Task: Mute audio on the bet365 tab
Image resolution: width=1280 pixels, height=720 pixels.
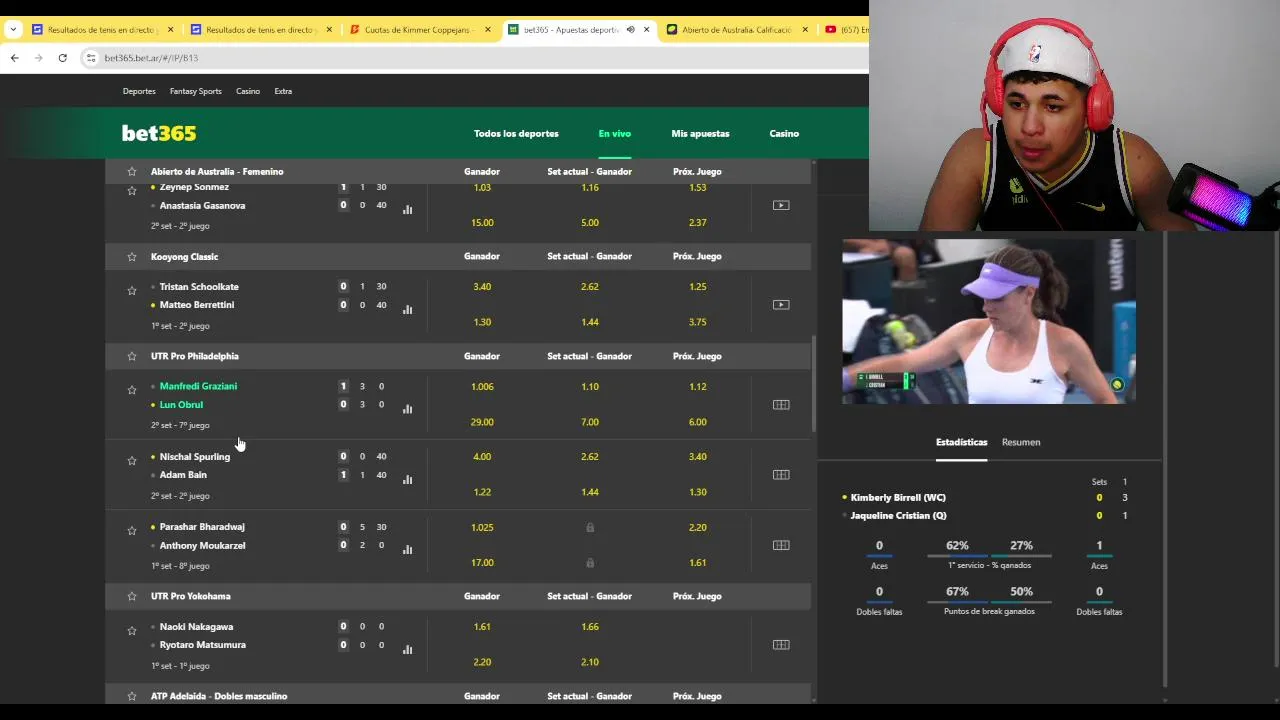Action: [630, 30]
